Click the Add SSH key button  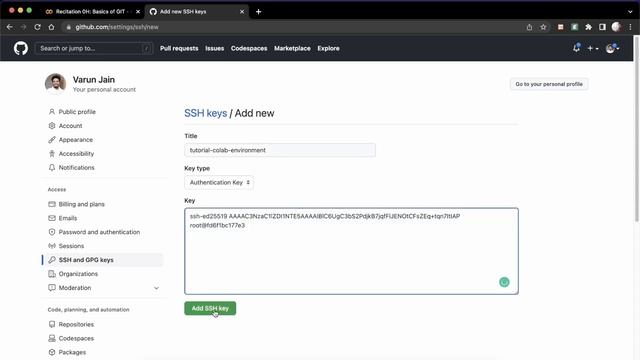[x=210, y=308]
